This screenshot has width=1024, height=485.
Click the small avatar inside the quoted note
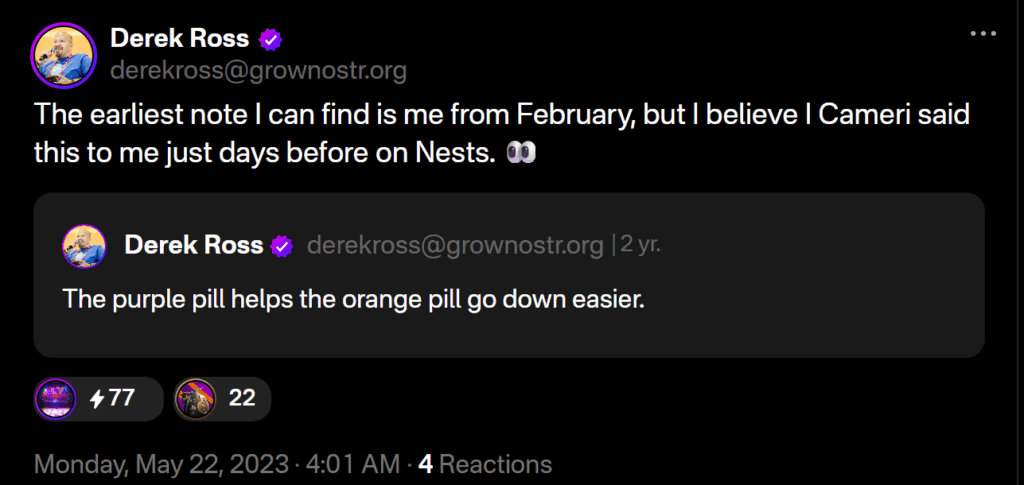pos(85,246)
